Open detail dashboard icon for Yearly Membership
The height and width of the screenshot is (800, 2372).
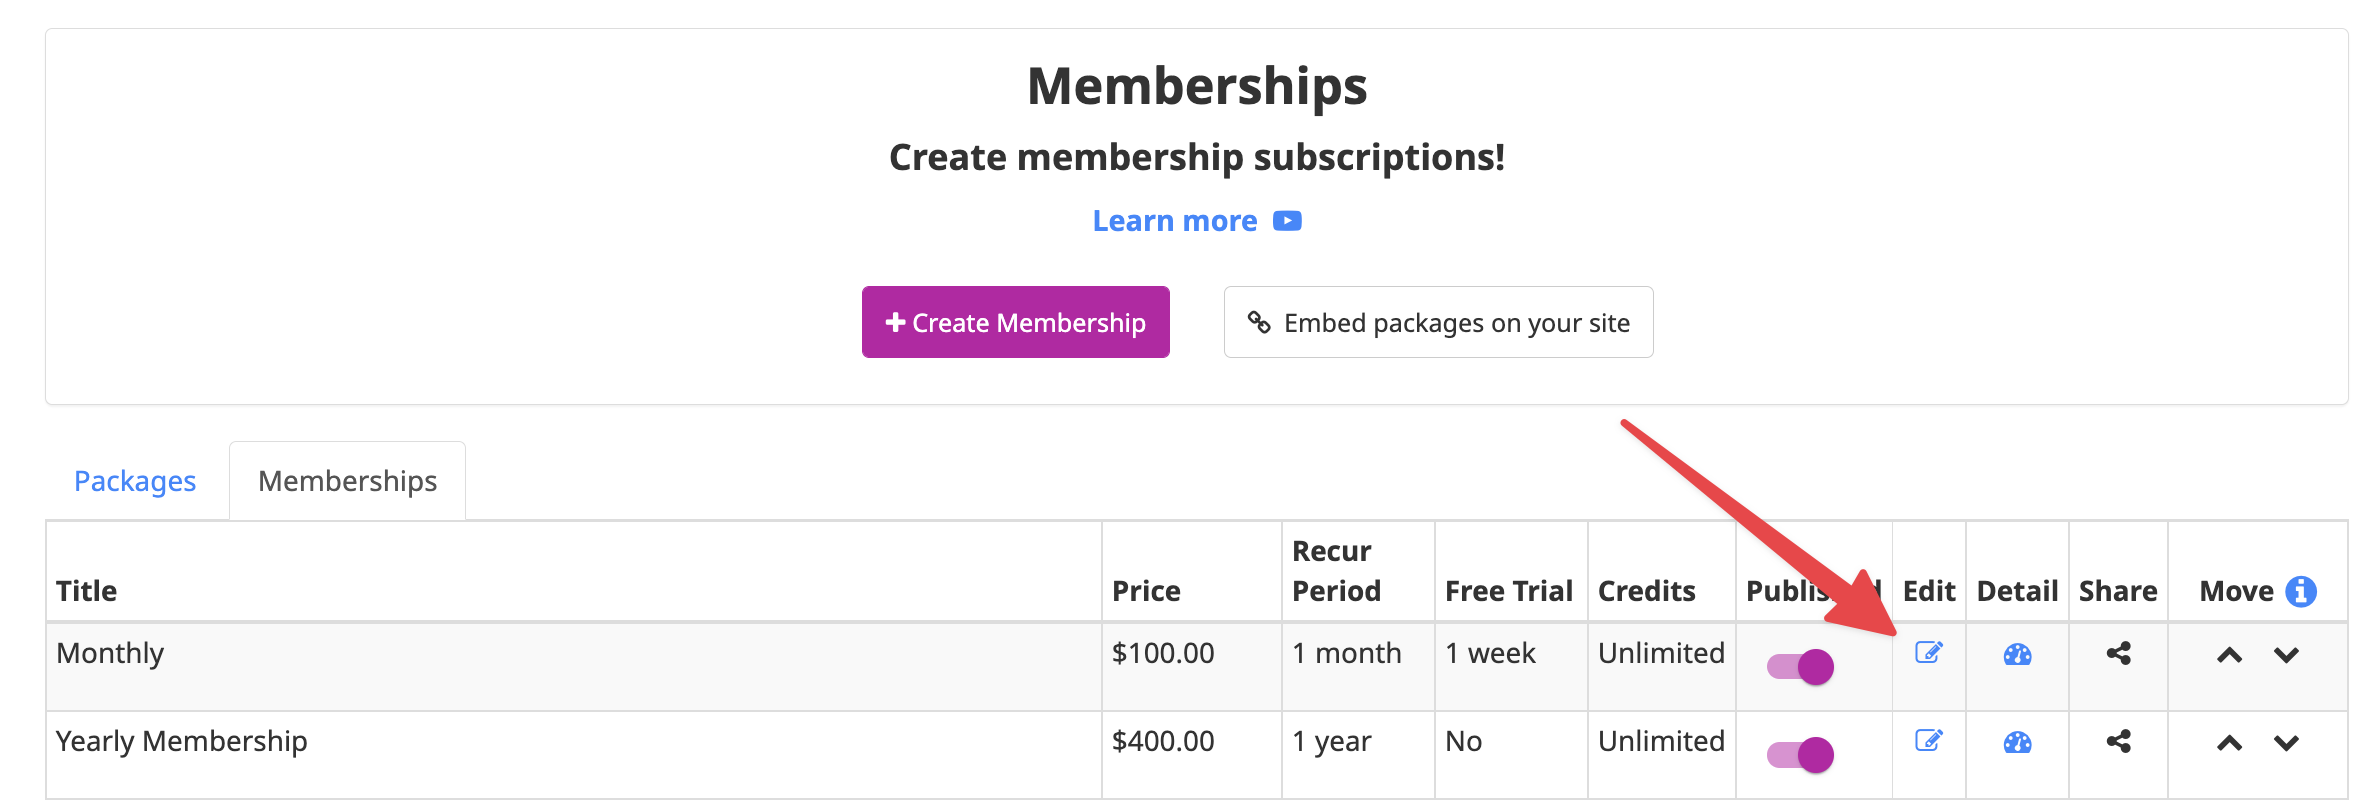coord(2017,742)
